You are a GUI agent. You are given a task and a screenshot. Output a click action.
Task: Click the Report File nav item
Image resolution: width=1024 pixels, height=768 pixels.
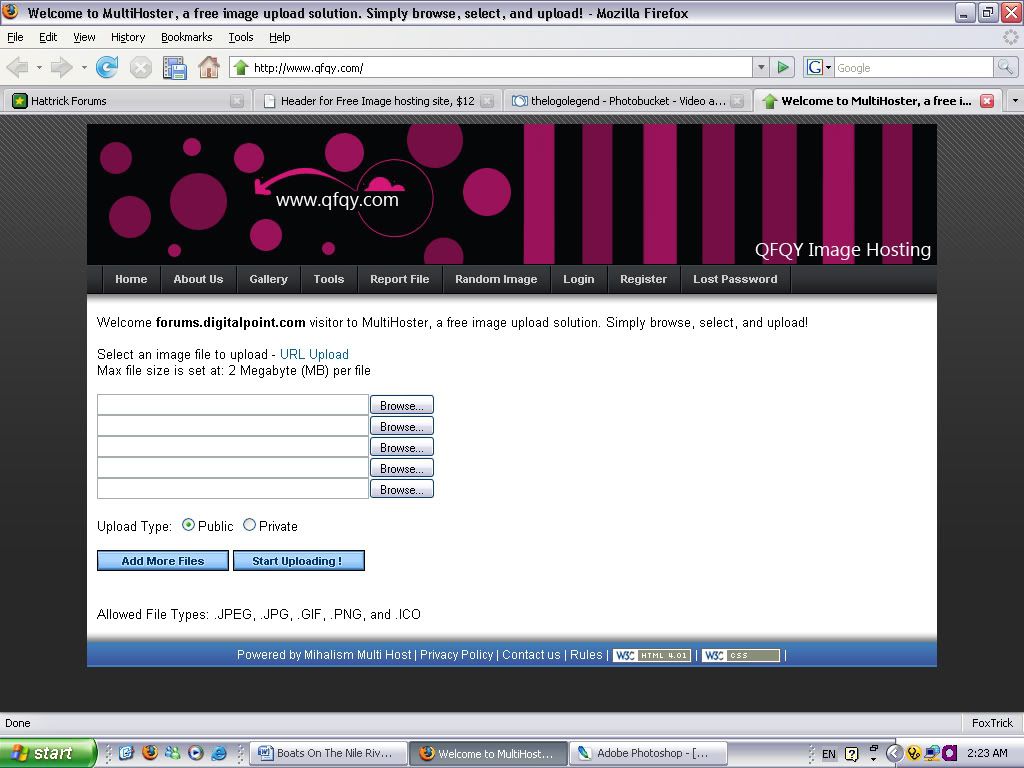(400, 280)
